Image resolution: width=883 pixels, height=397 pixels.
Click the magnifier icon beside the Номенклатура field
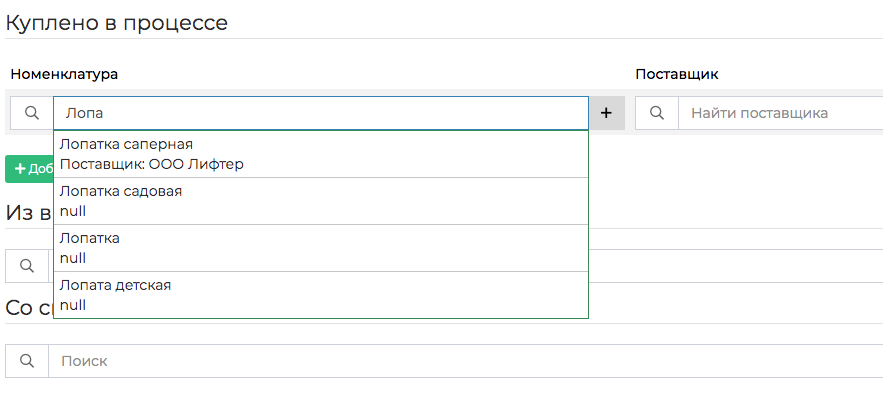pyautogui.click(x=32, y=113)
